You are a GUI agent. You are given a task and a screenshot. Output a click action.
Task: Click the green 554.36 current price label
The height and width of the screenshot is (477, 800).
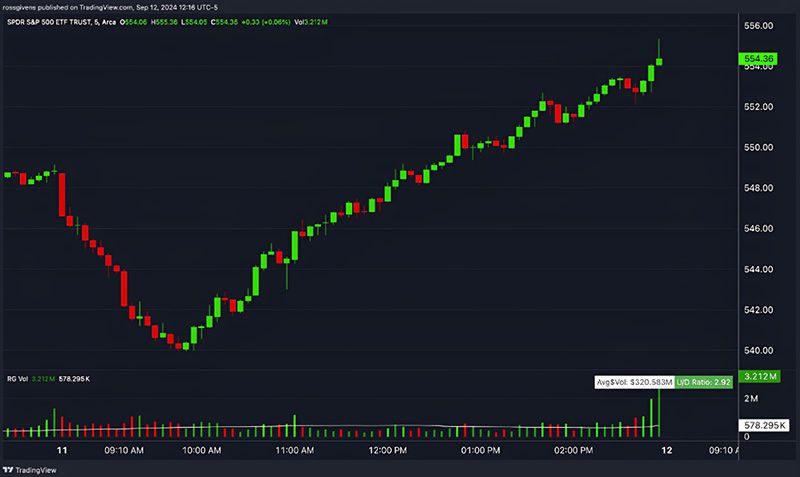pos(757,60)
